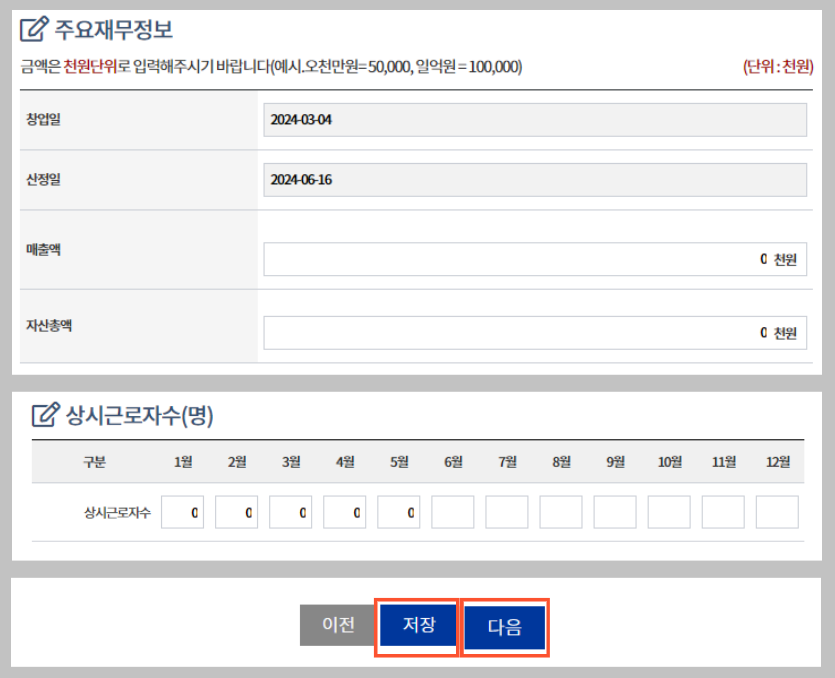Click the 상시근로자수(명) section heading

pos(140,415)
